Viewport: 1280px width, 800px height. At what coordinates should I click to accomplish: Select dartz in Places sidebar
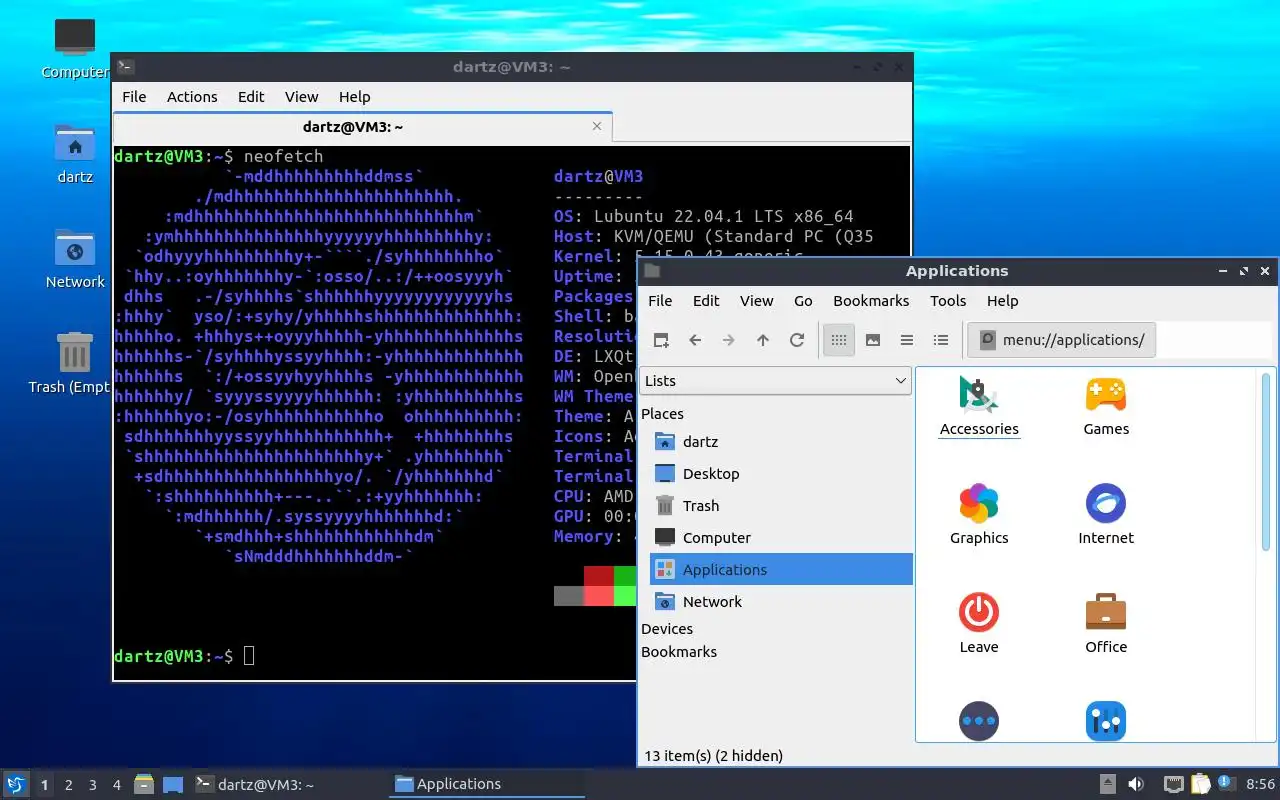781,441
